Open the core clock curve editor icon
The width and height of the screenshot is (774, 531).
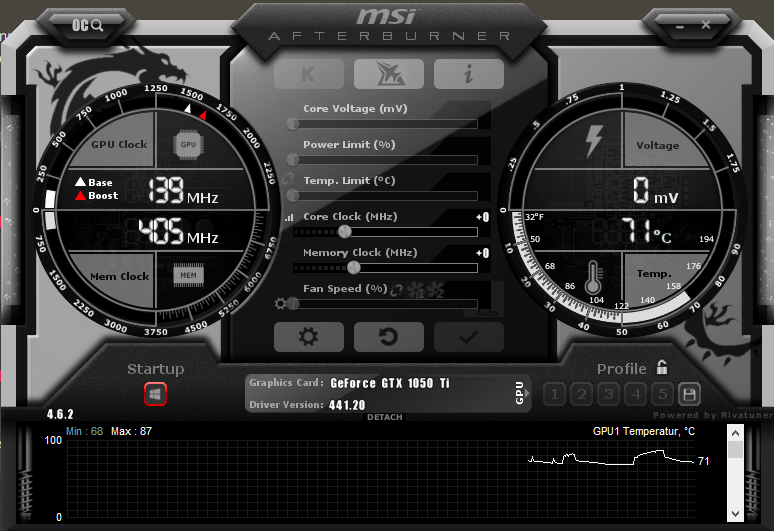[289, 217]
